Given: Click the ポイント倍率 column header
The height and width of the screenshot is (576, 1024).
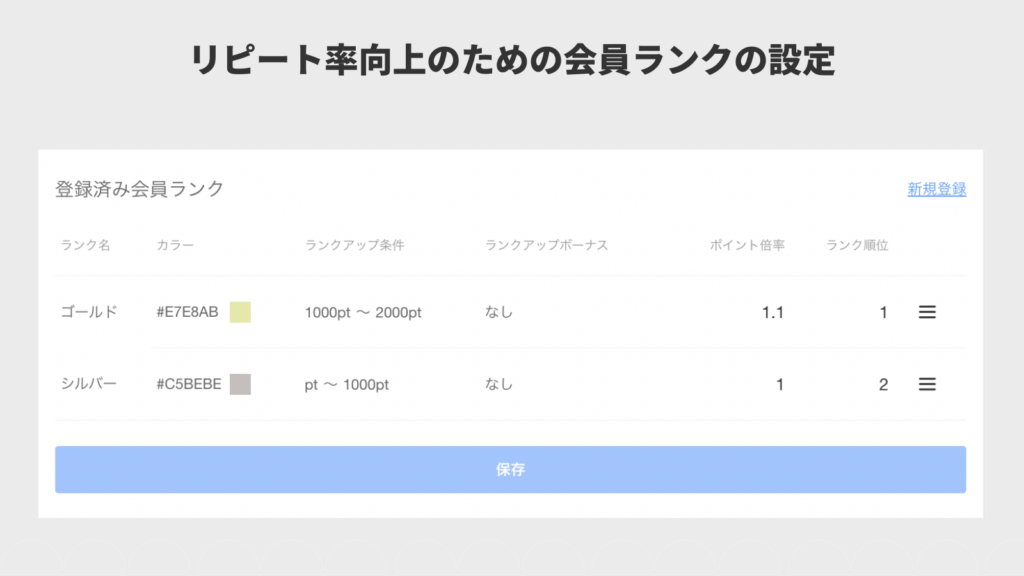Looking at the screenshot, I should pos(747,245).
